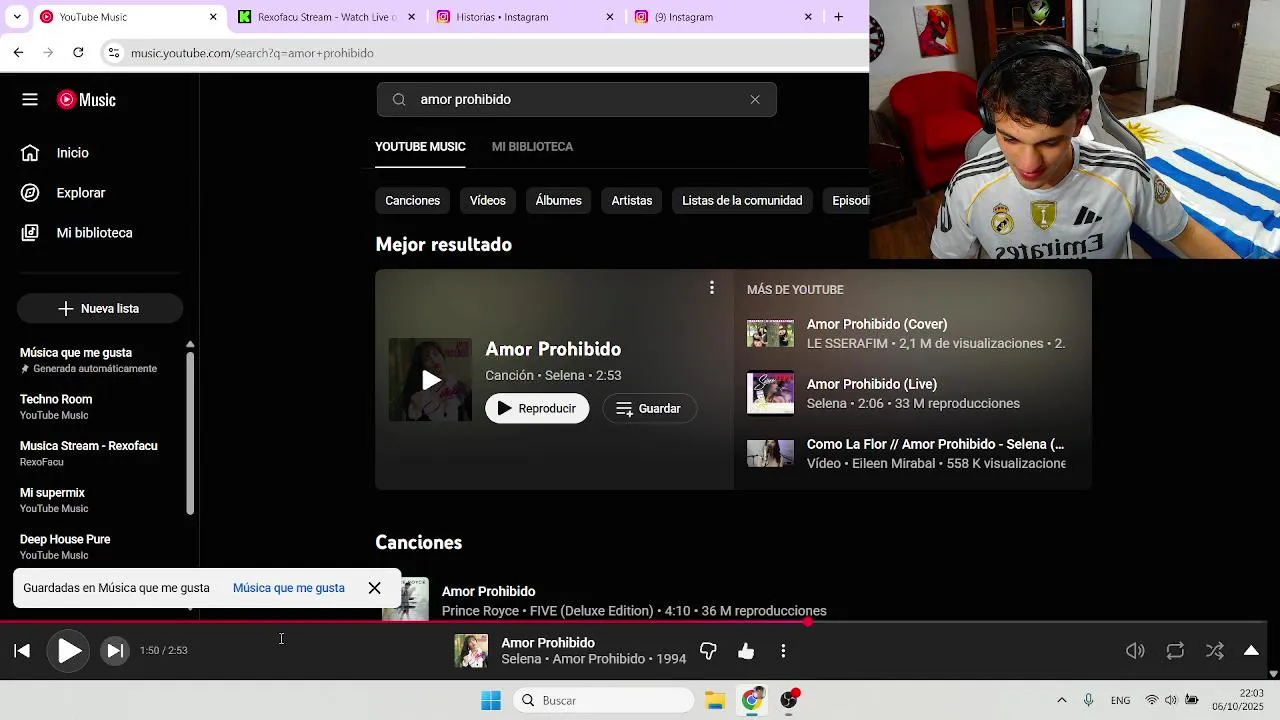The width and height of the screenshot is (1280, 720).
Task: Switch to the (9) Instagram tab
Action: click(x=723, y=17)
